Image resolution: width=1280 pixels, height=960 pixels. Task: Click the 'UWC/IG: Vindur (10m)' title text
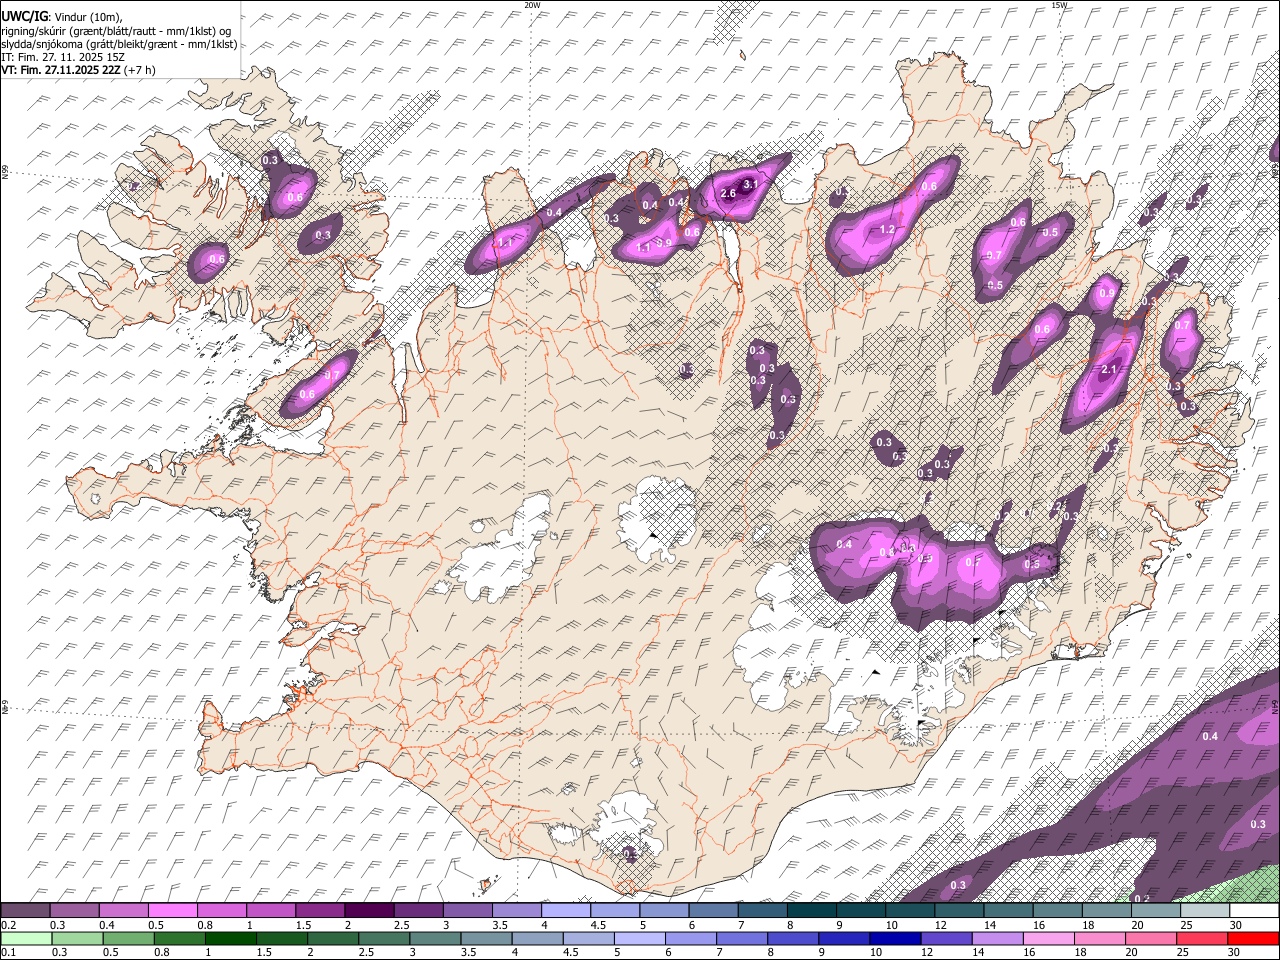pos(61,17)
